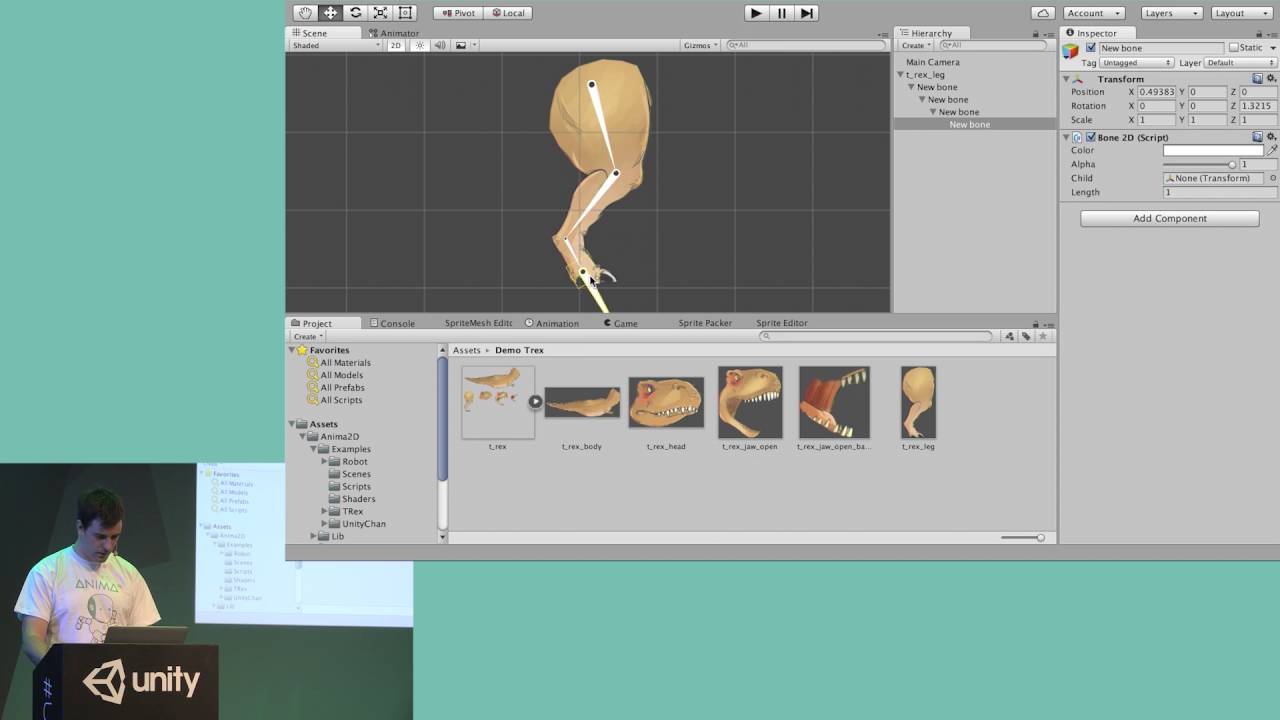Disable the Bone 2D script checkbox
The image size is (1280, 720).
click(1091, 137)
